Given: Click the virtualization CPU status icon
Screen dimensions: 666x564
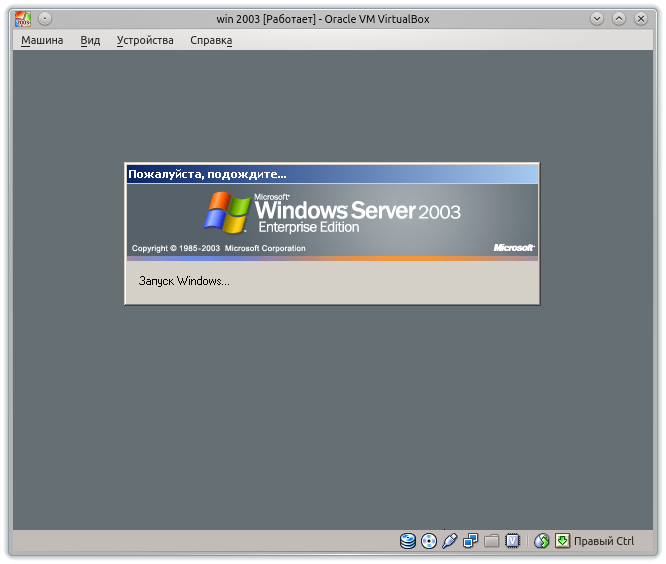Looking at the screenshot, I should pos(512,541).
